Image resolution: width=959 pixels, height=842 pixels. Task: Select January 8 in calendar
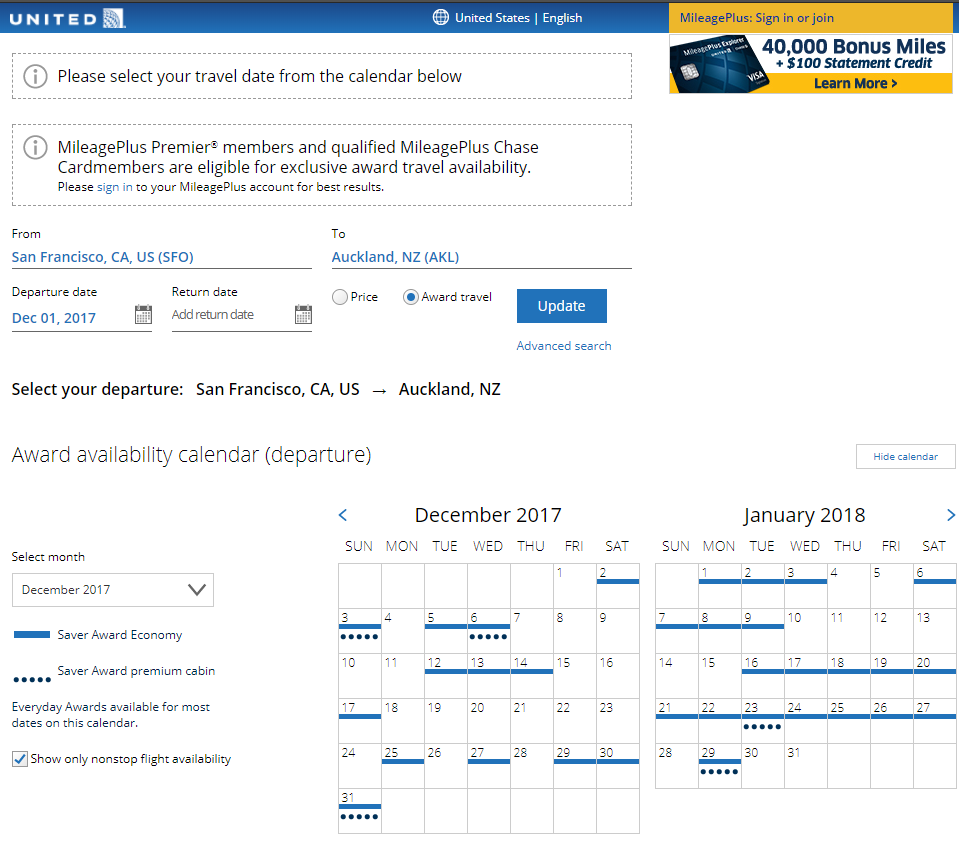720,630
